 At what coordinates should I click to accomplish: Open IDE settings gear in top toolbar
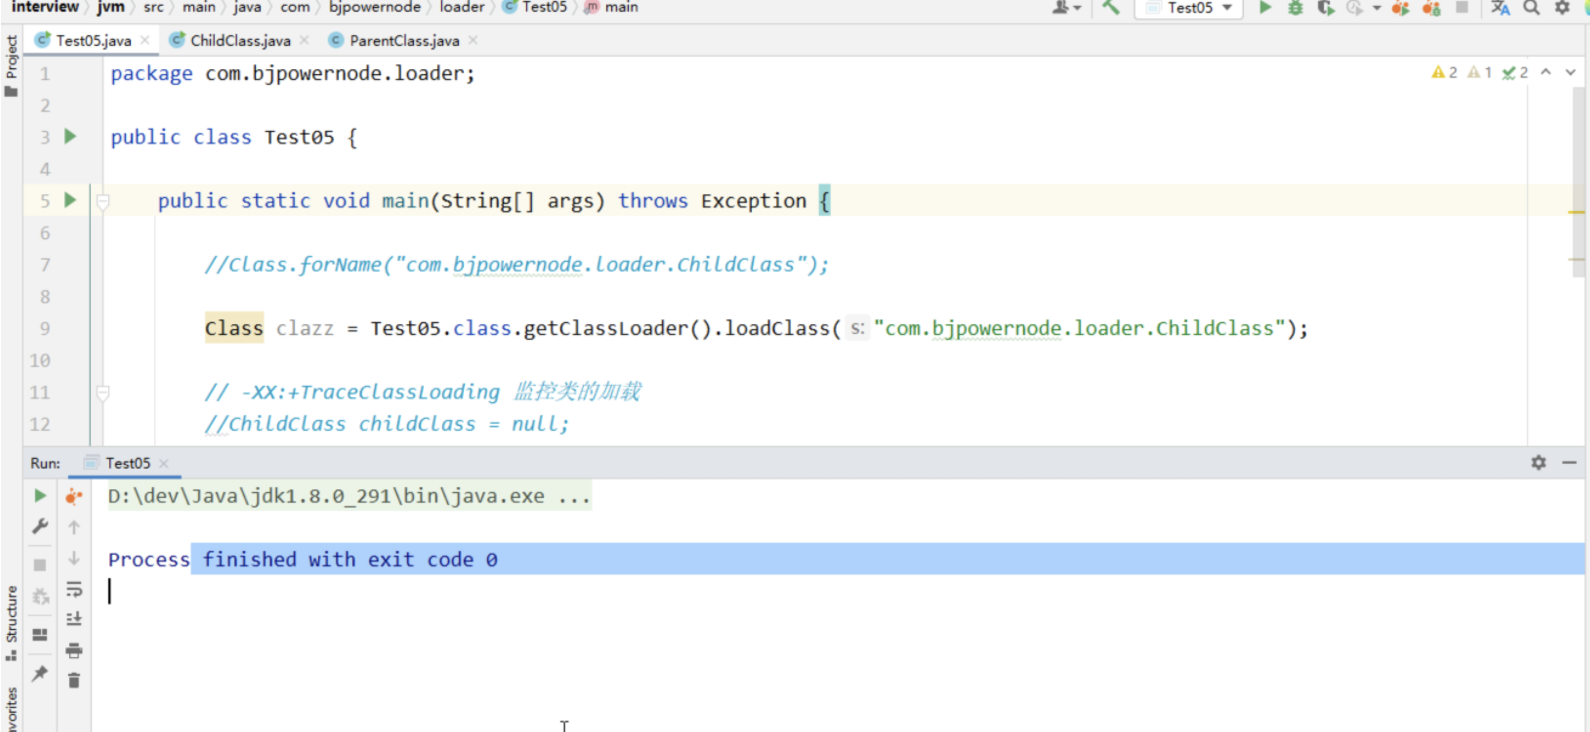[1562, 7]
